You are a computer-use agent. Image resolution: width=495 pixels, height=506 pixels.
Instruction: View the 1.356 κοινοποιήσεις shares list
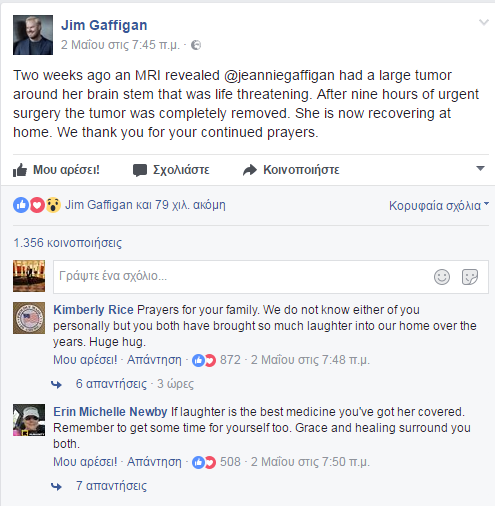pos(68,243)
